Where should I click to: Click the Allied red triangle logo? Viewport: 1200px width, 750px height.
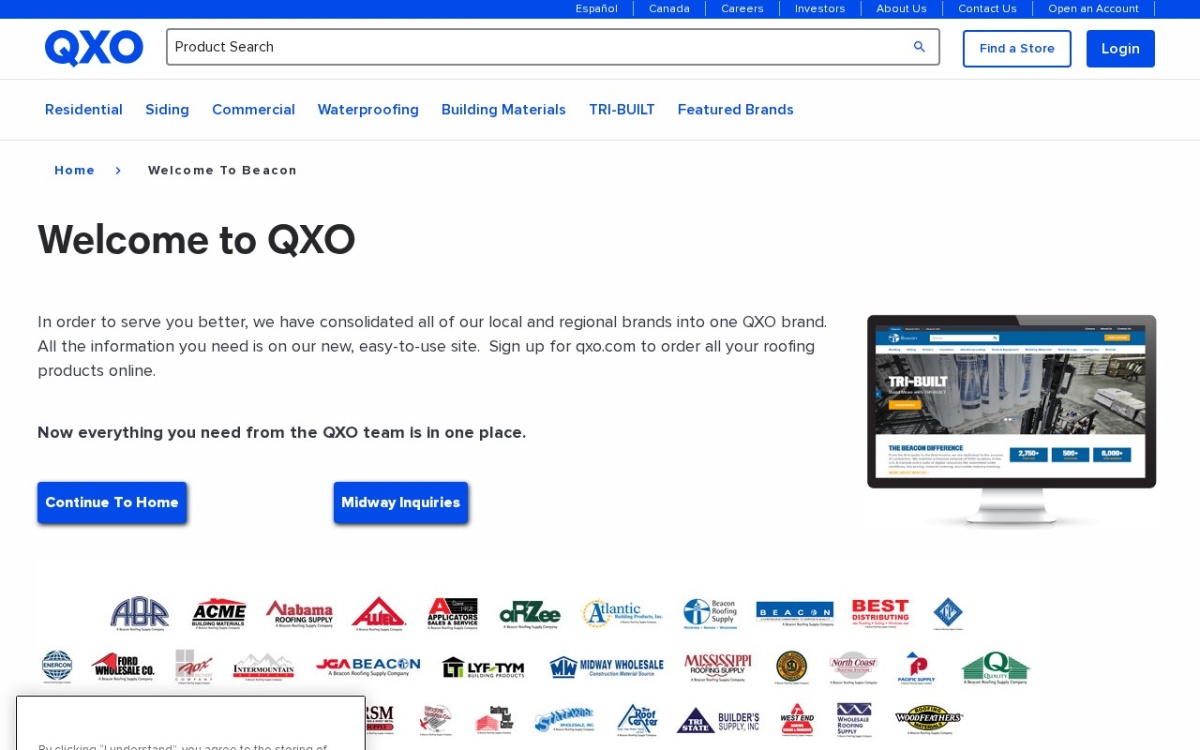378,613
